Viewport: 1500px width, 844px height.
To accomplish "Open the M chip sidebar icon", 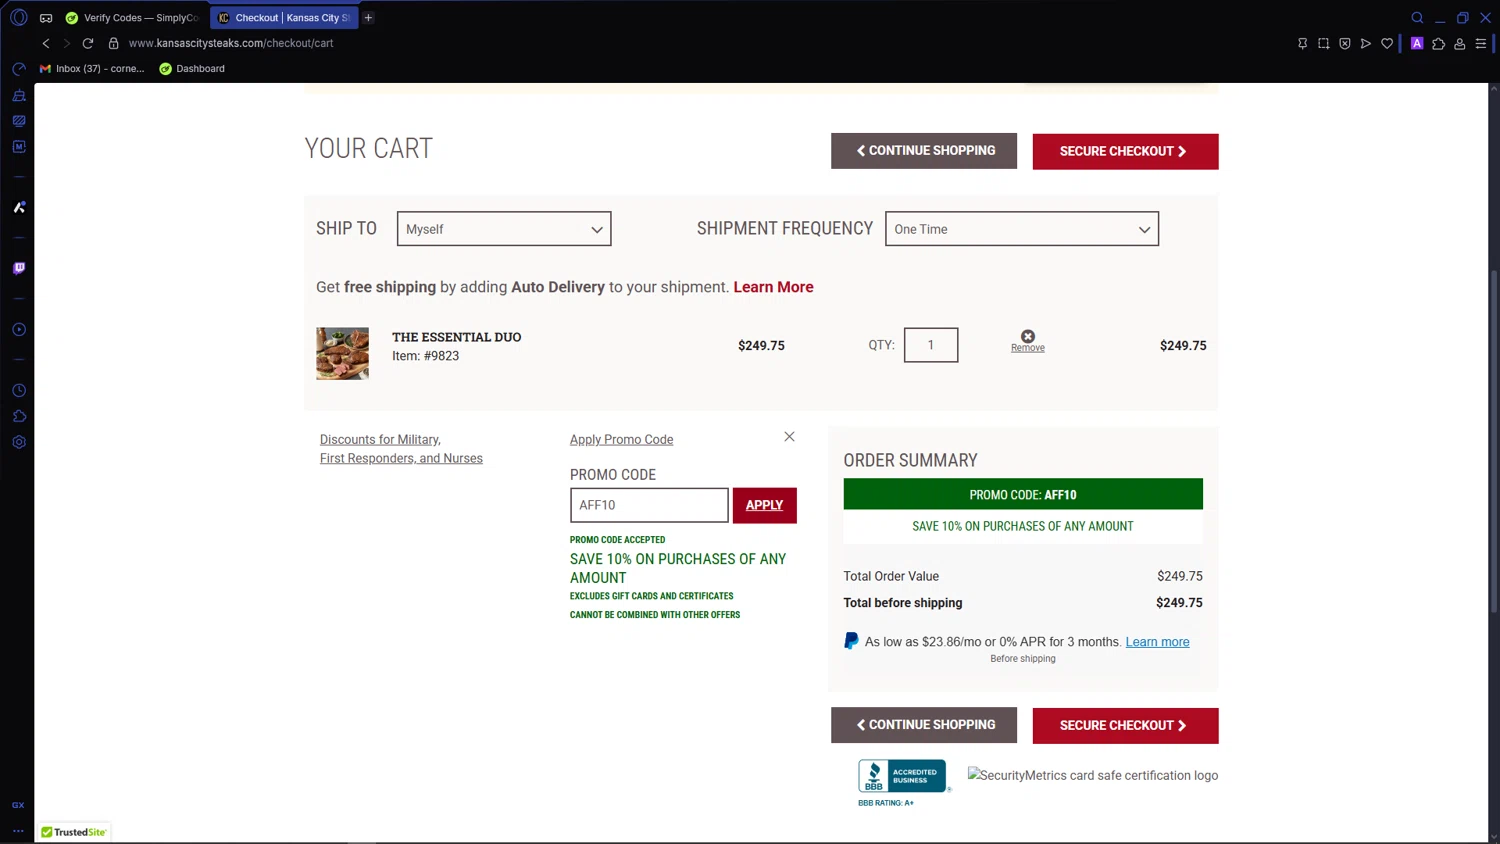I will 19,146.
